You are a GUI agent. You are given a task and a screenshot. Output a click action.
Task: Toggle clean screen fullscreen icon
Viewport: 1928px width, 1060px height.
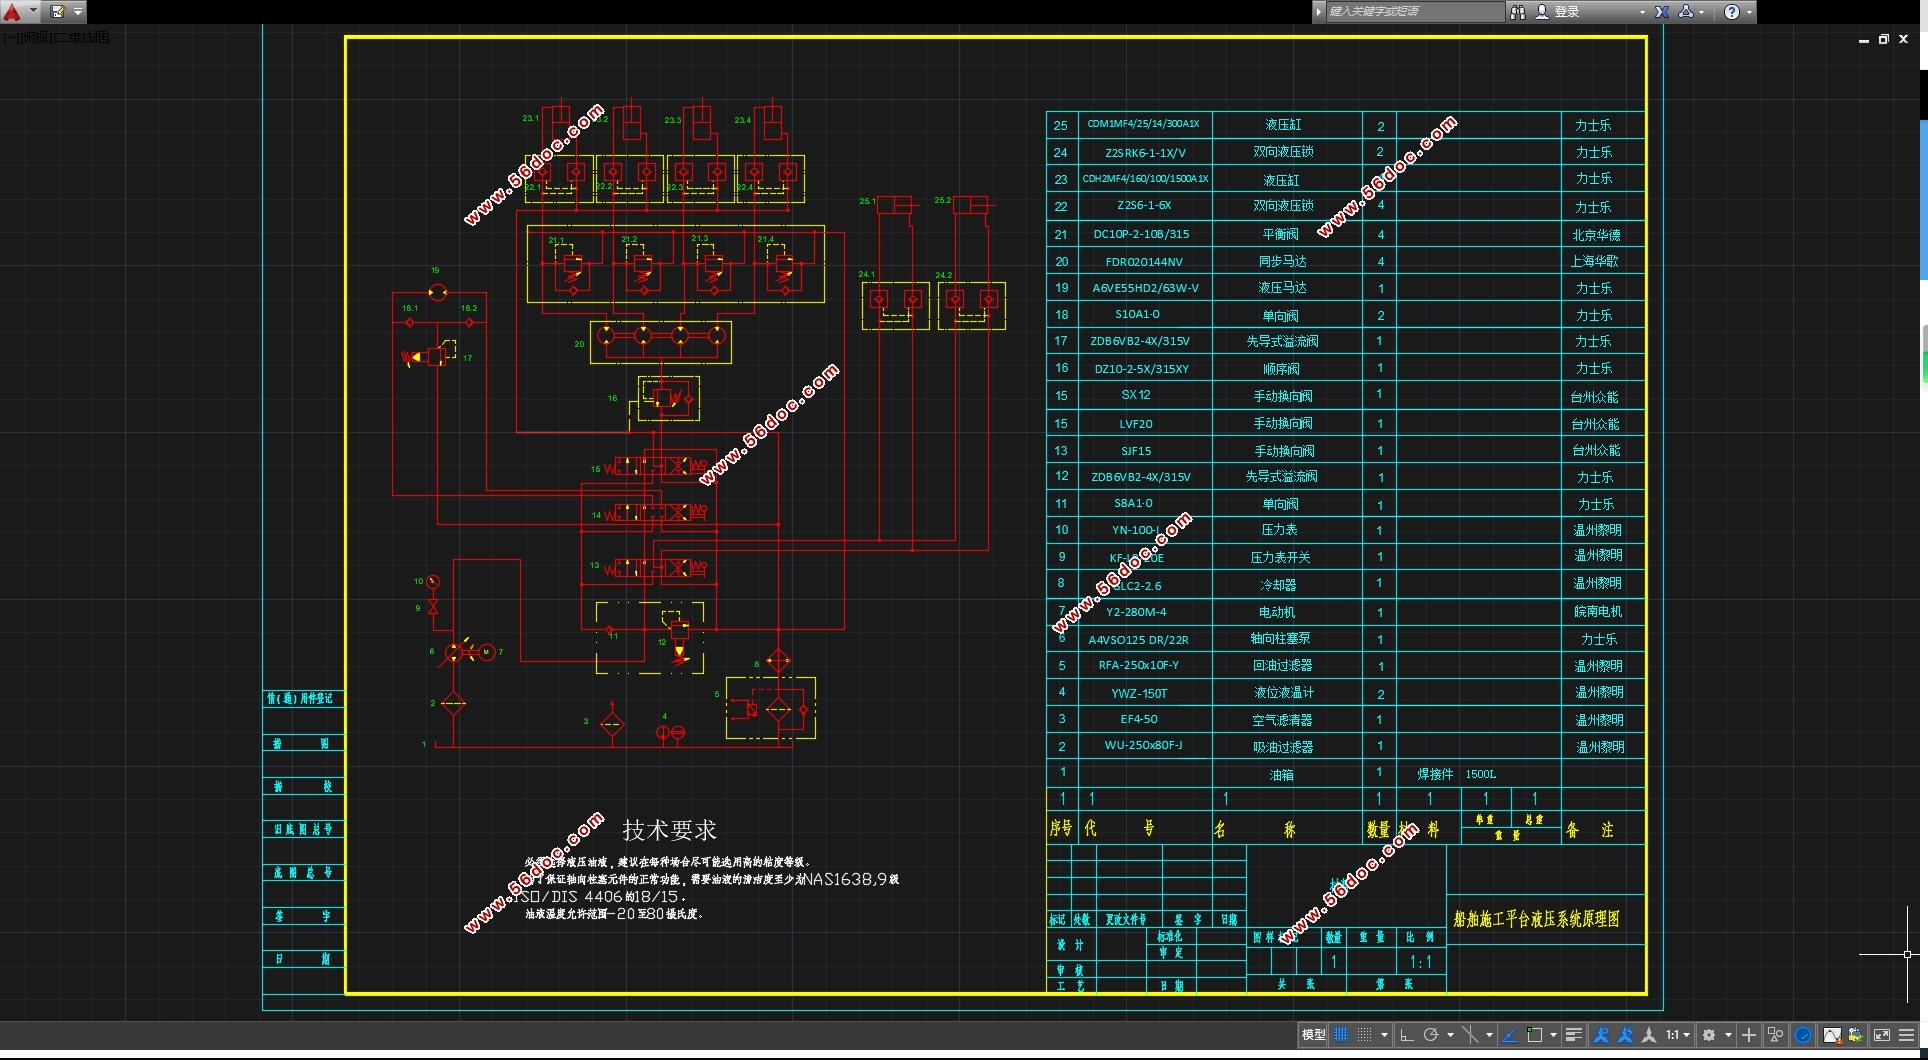coord(1882,1035)
